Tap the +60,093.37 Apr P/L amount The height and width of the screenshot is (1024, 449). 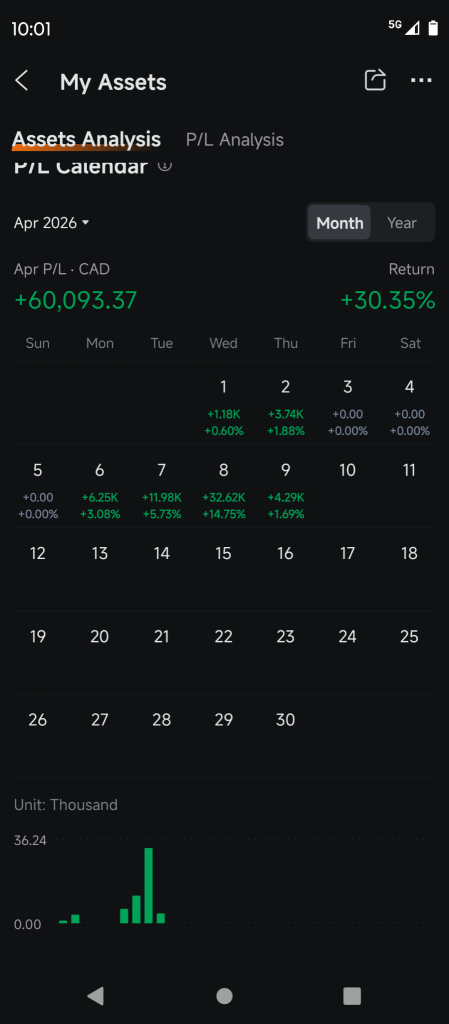(76, 300)
